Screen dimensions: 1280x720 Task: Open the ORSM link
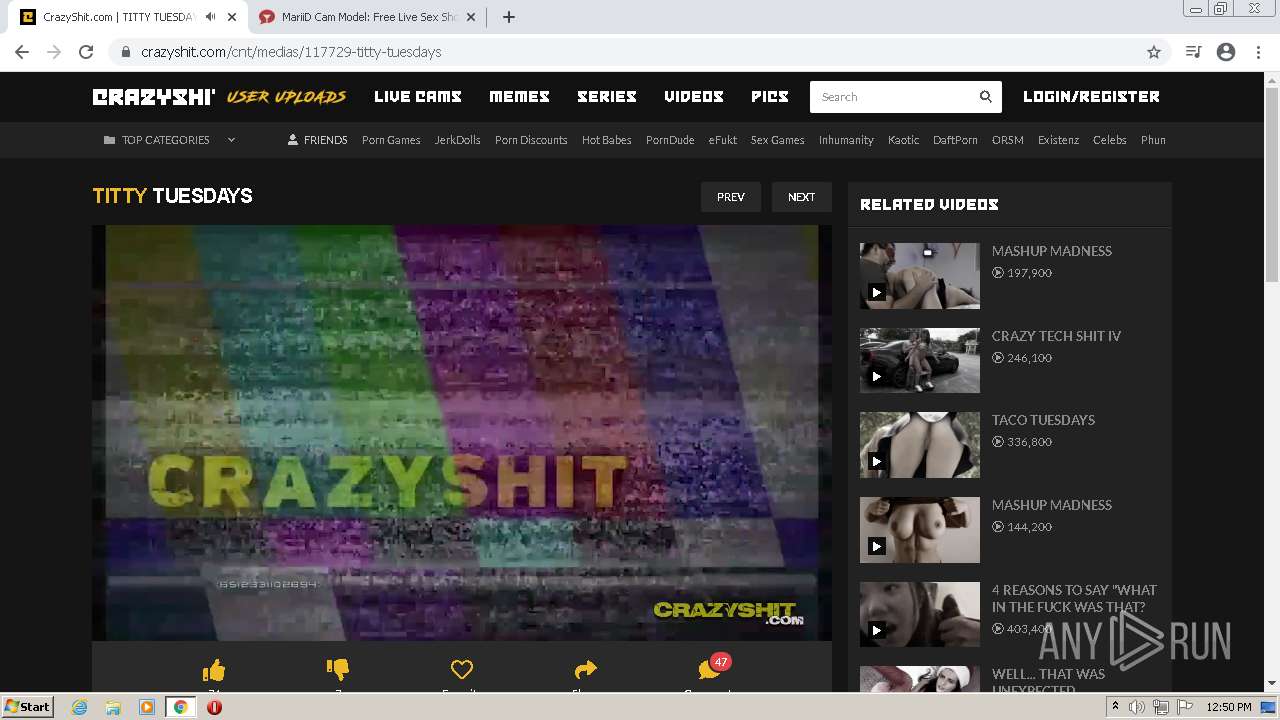pos(1008,140)
